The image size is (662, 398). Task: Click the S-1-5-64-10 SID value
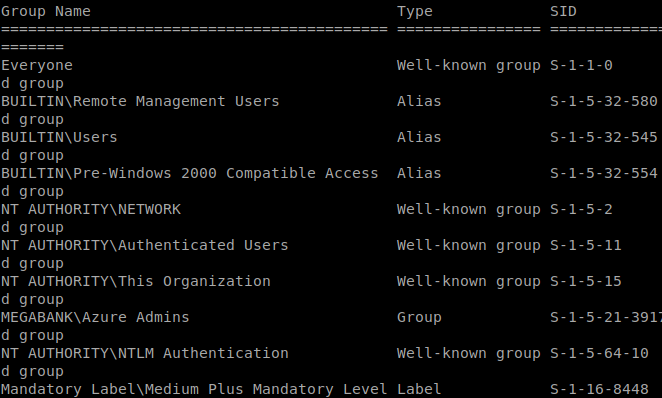[x=599, y=353]
